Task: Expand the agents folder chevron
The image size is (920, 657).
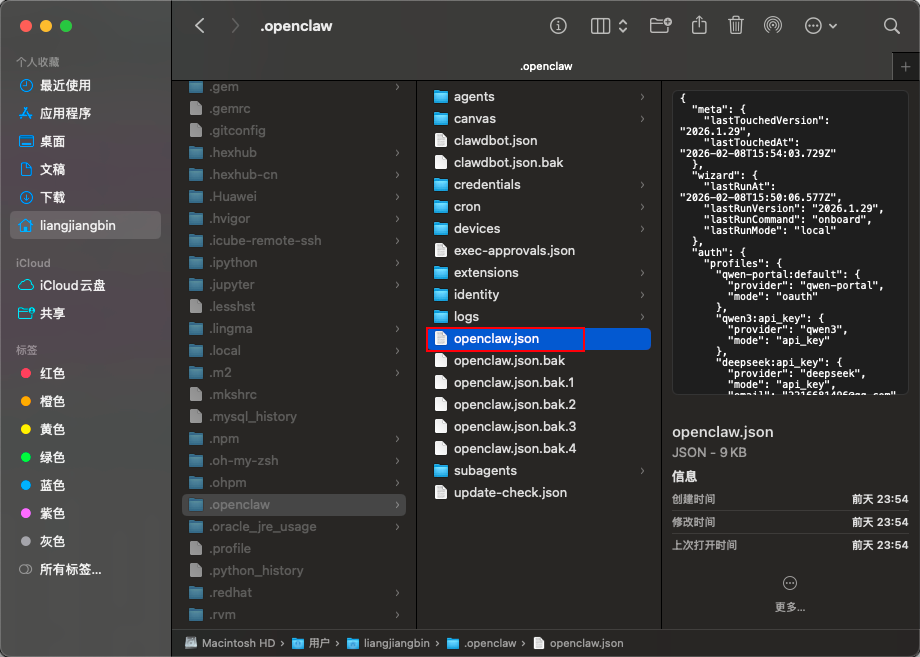Action: pyautogui.click(x=642, y=97)
